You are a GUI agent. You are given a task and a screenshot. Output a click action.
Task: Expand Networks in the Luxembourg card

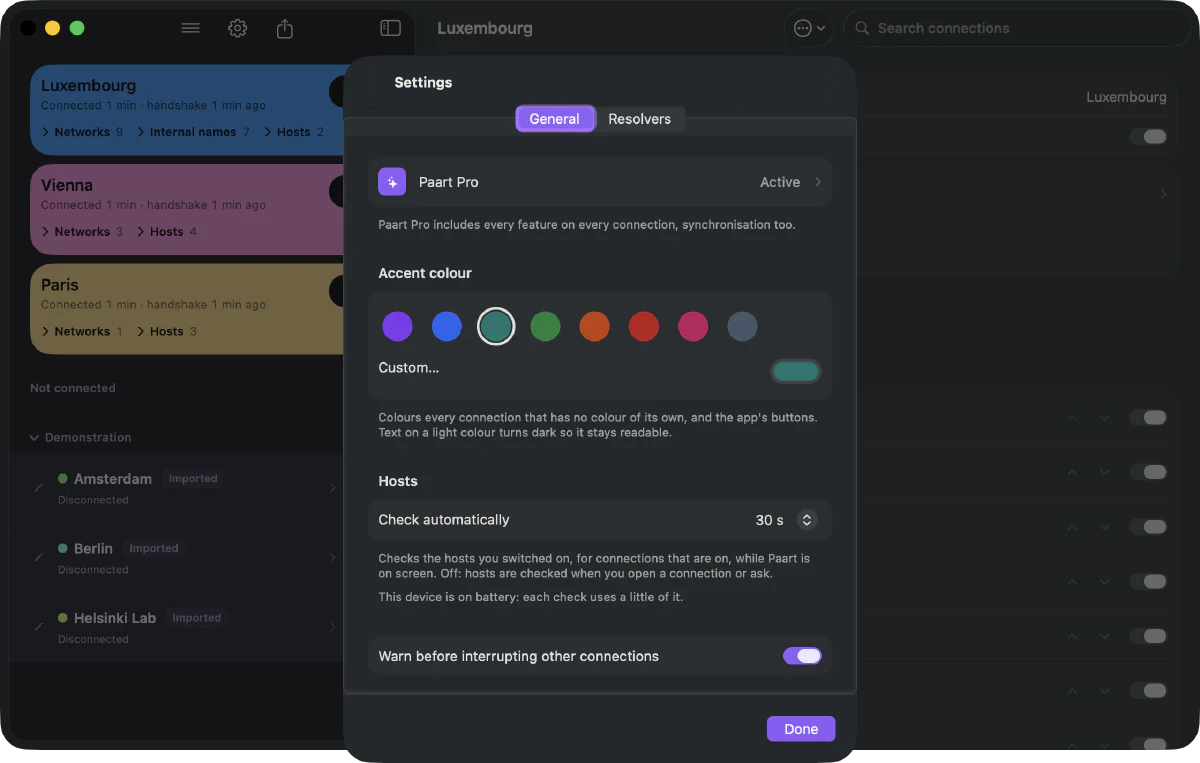pos(82,132)
